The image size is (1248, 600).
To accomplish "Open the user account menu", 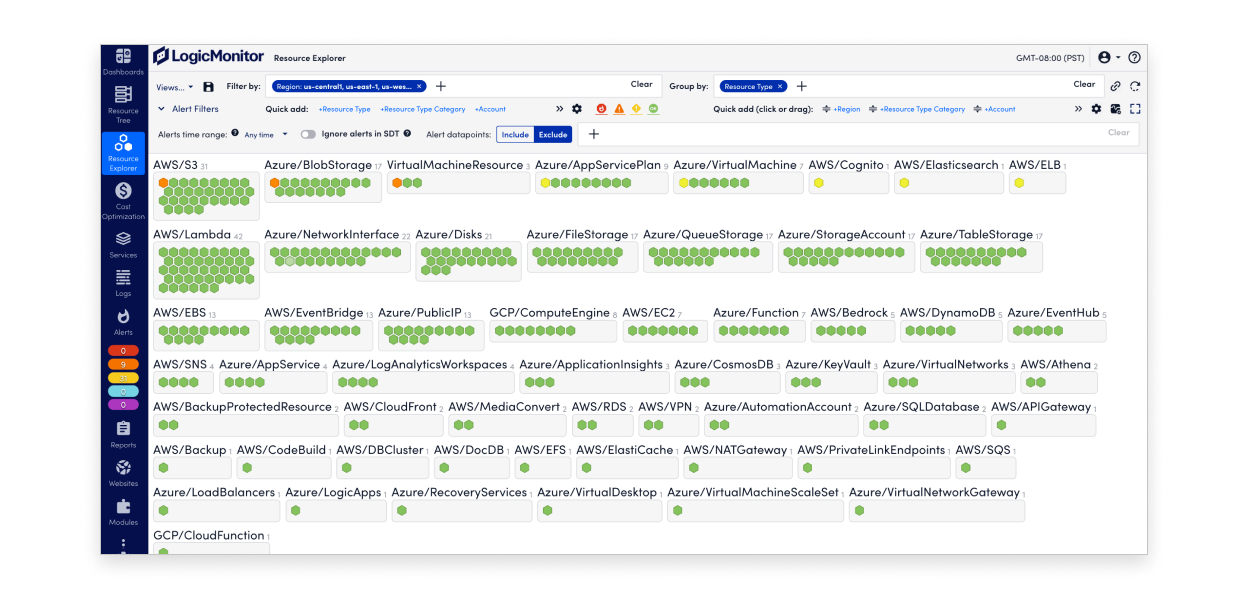I will [x=1108, y=58].
